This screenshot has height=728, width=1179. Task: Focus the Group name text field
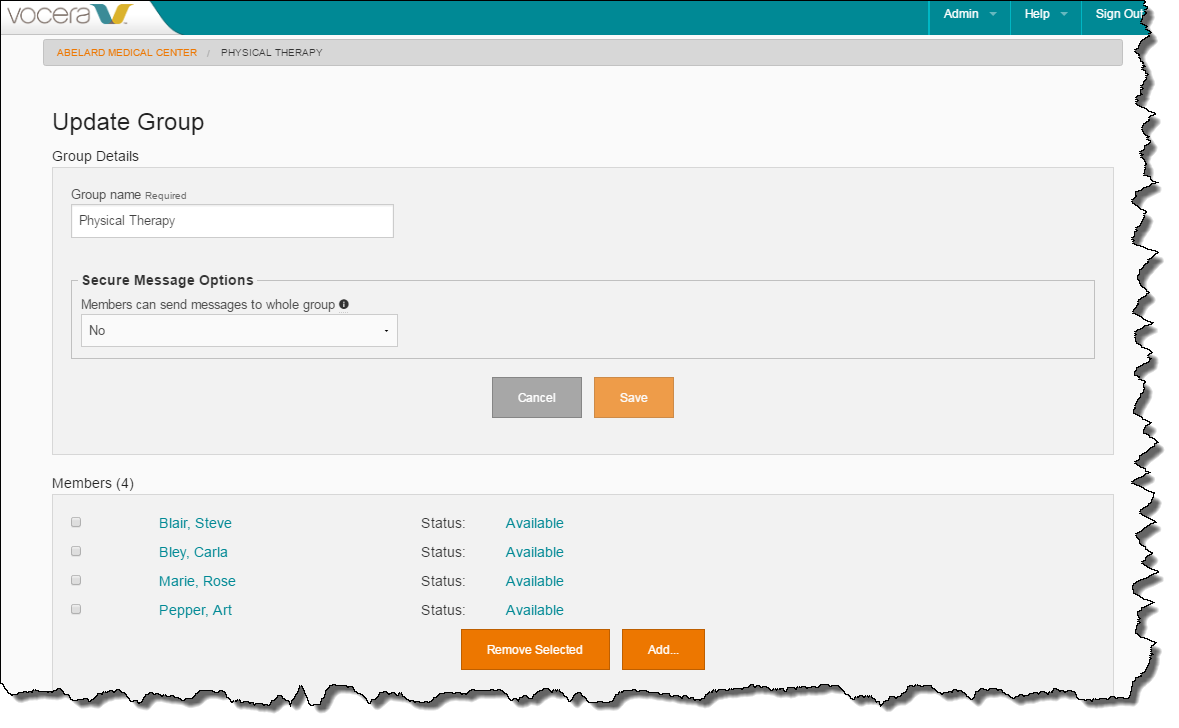point(232,221)
